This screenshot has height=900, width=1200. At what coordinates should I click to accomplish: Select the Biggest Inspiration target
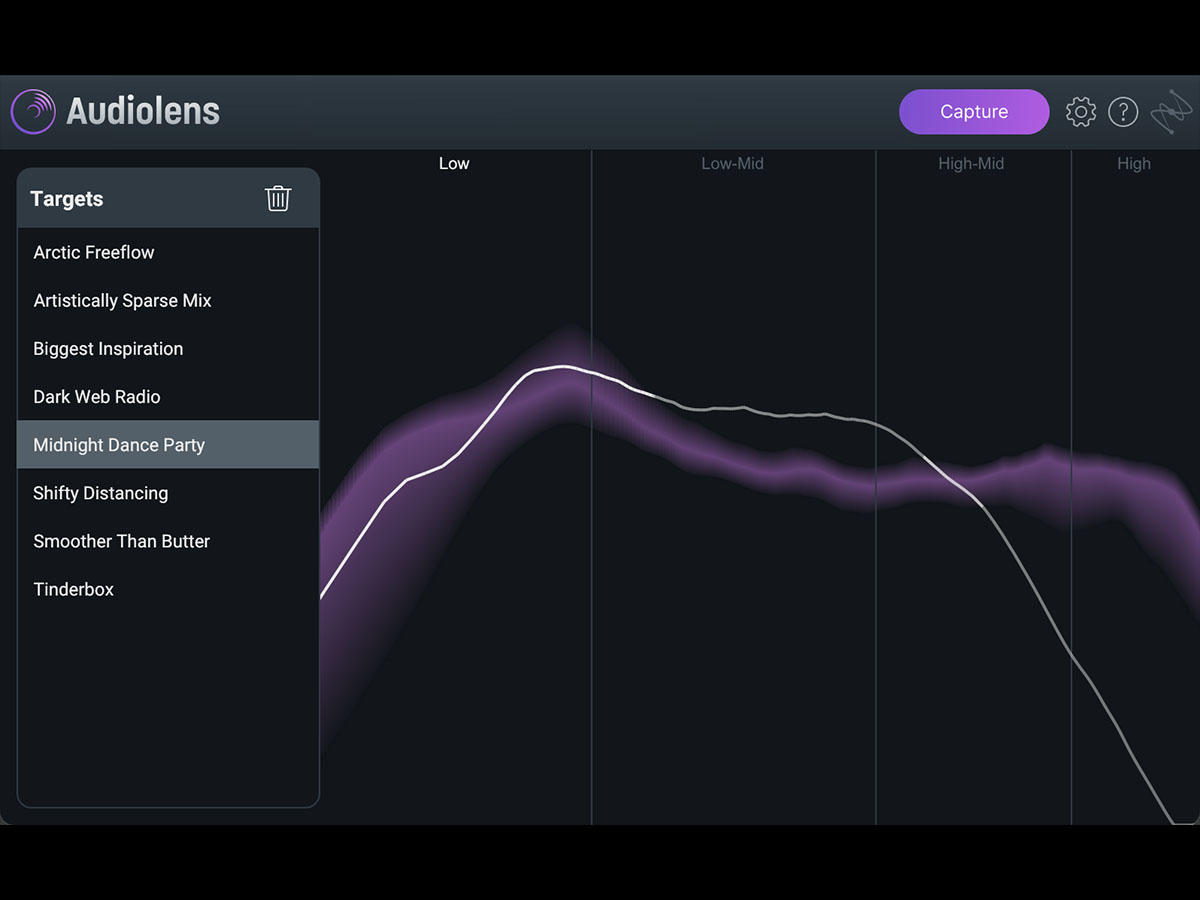coord(108,348)
